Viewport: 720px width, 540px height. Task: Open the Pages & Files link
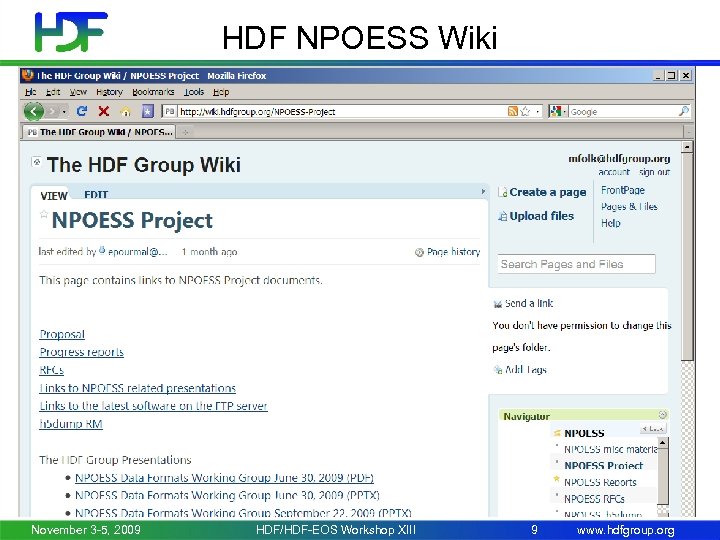(629, 207)
